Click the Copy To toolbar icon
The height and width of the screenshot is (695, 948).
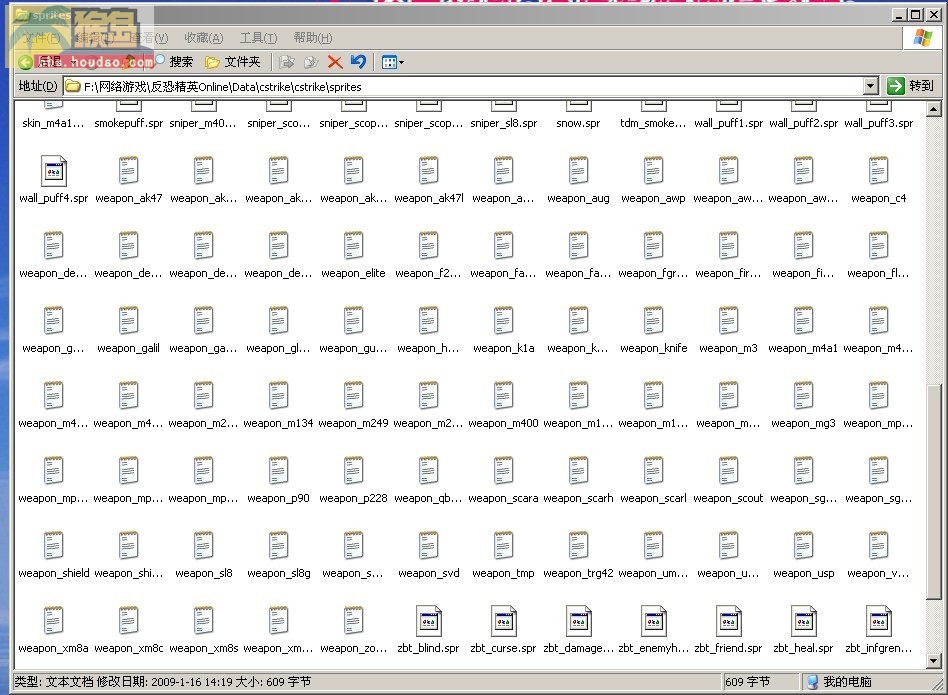(311, 62)
